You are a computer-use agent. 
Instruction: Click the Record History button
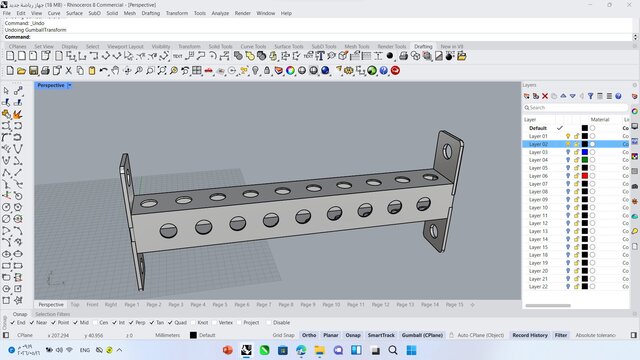coord(530,335)
